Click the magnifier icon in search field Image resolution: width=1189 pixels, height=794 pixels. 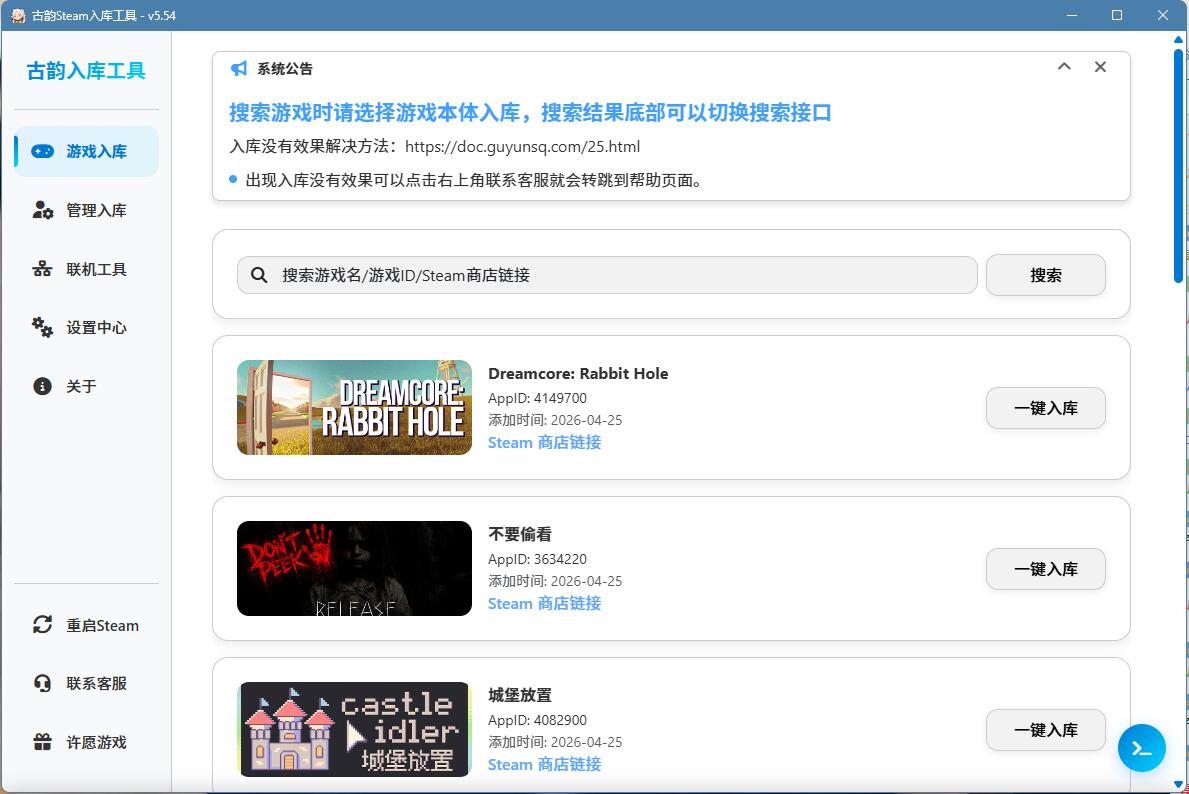[x=259, y=275]
